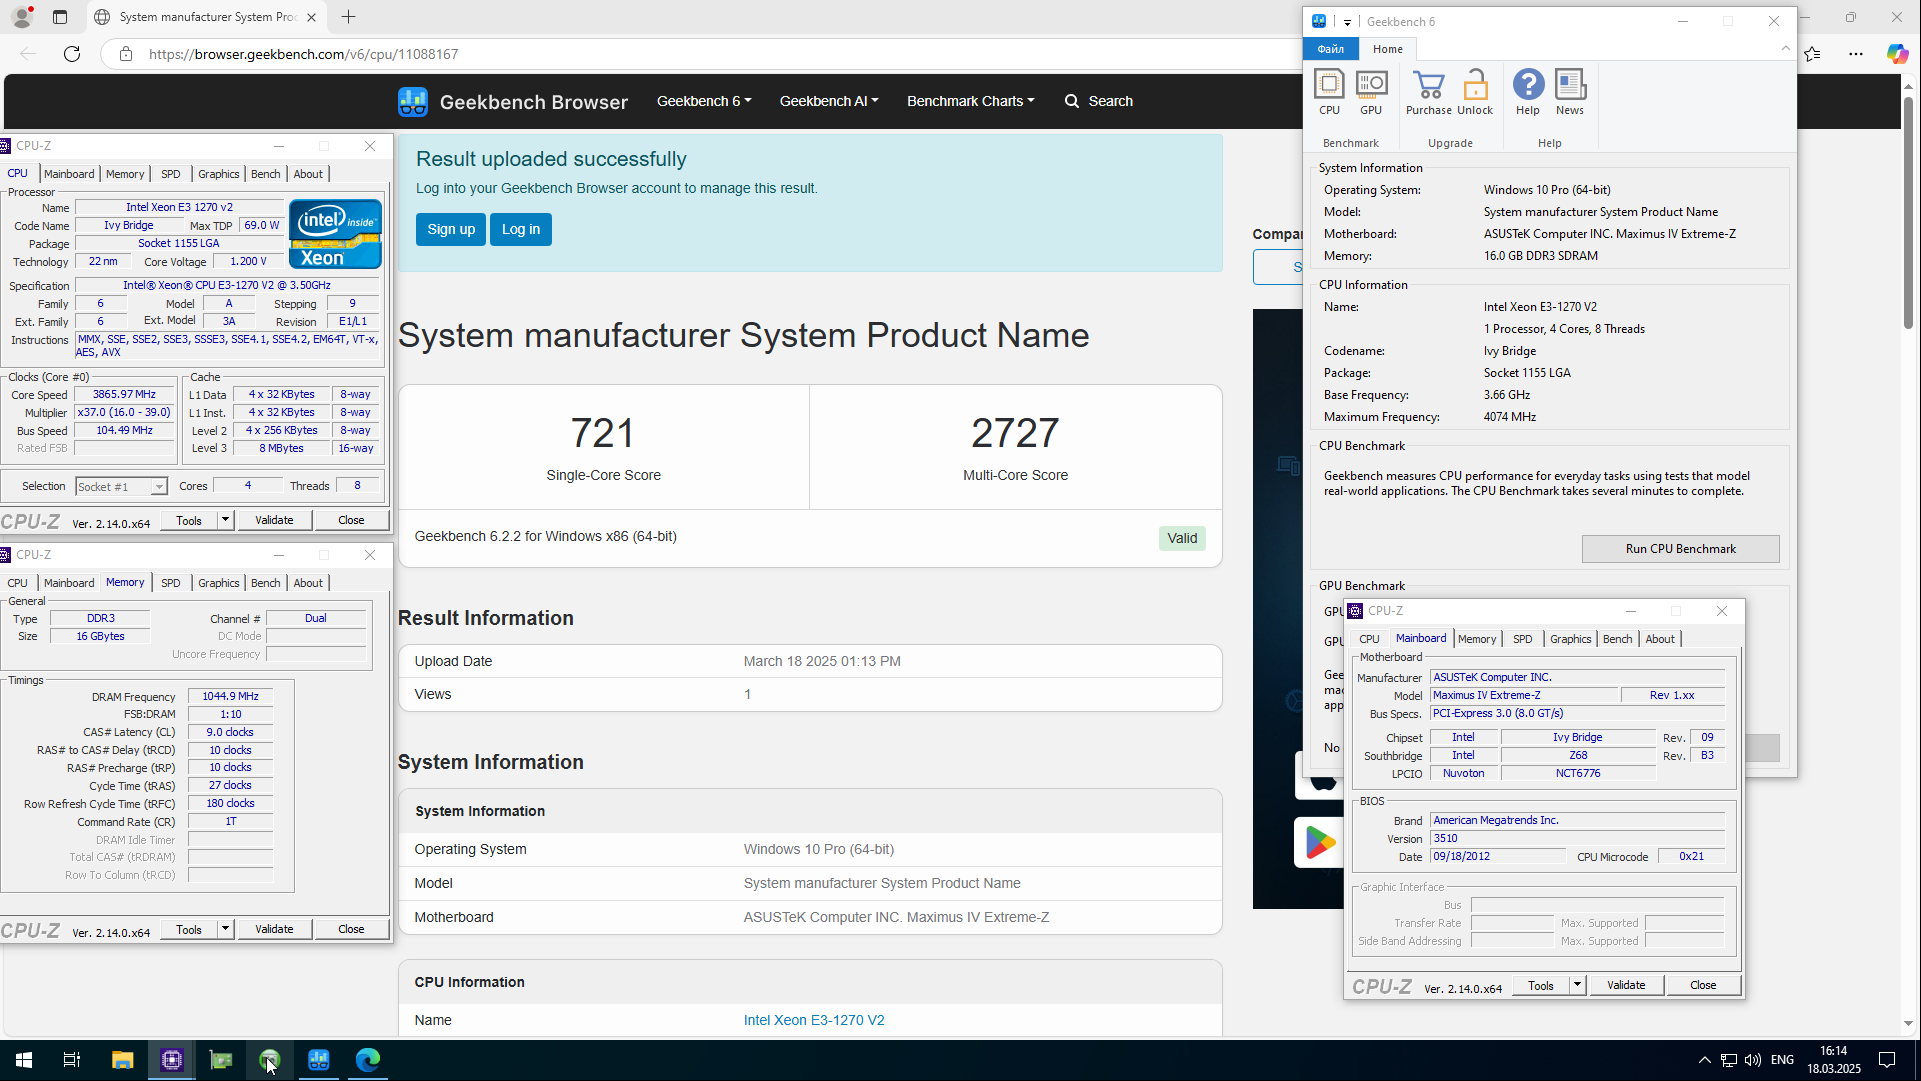
Task: Reload the page with the refresh icon
Action: 72,54
